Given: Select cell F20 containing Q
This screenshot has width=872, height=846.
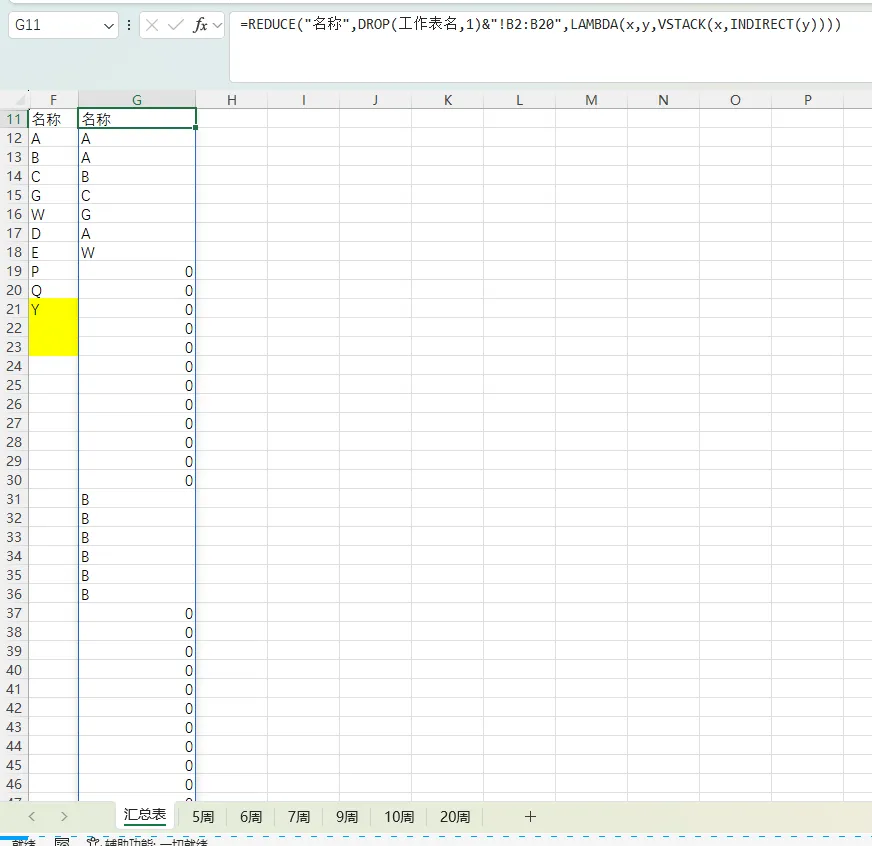Looking at the screenshot, I should coord(53,290).
